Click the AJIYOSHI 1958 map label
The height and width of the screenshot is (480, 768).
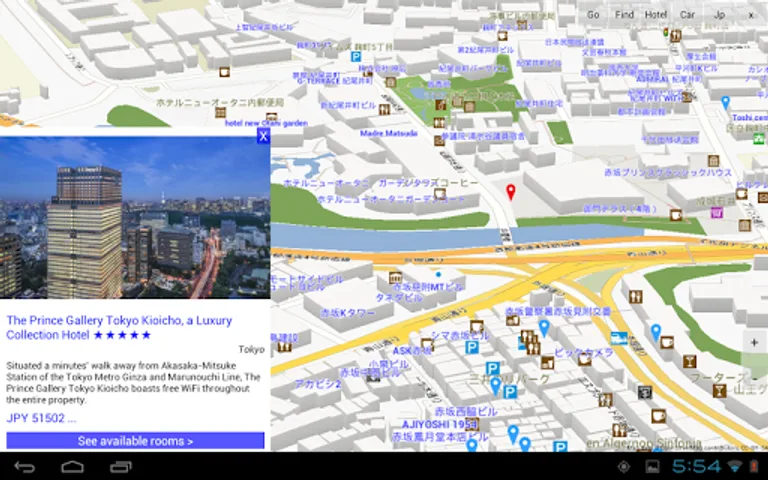coord(440,424)
